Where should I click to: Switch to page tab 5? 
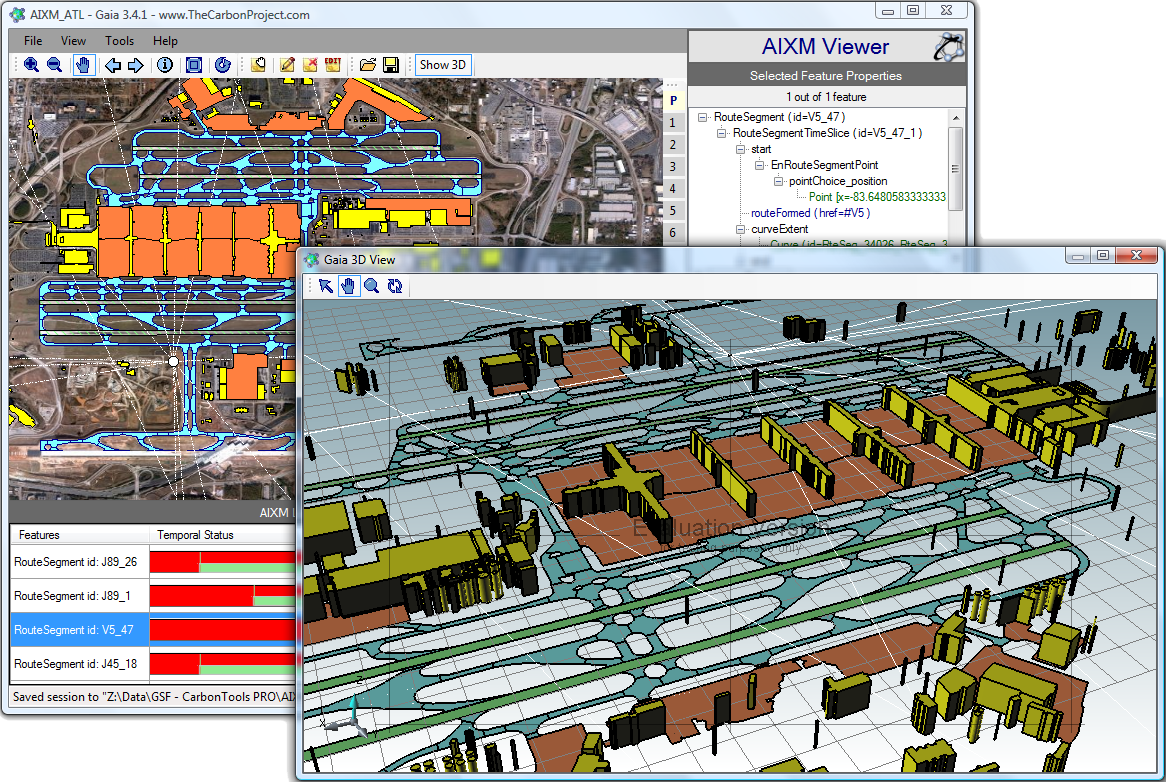[673, 211]
